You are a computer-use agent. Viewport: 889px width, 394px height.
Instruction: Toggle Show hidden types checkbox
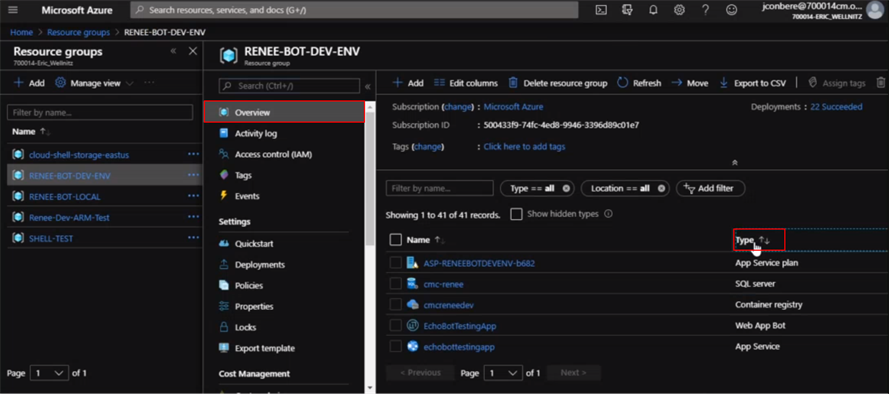516,214
